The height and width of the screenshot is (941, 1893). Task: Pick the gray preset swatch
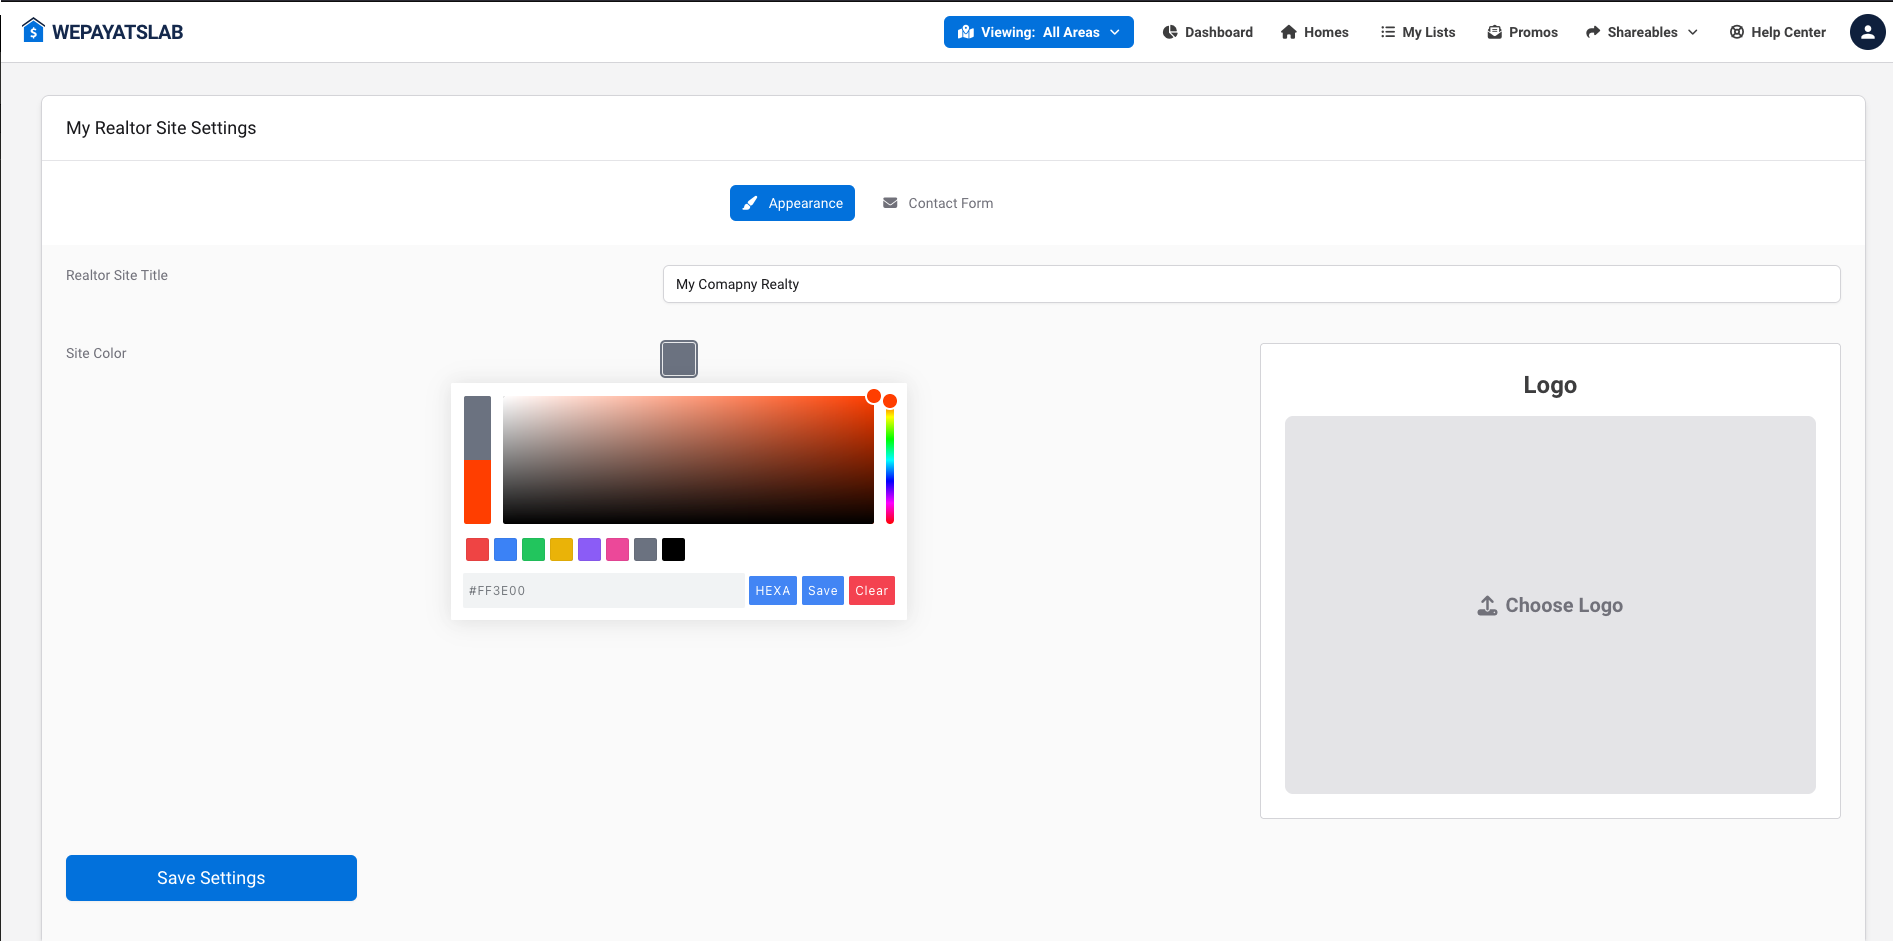(x=646, y=549)
